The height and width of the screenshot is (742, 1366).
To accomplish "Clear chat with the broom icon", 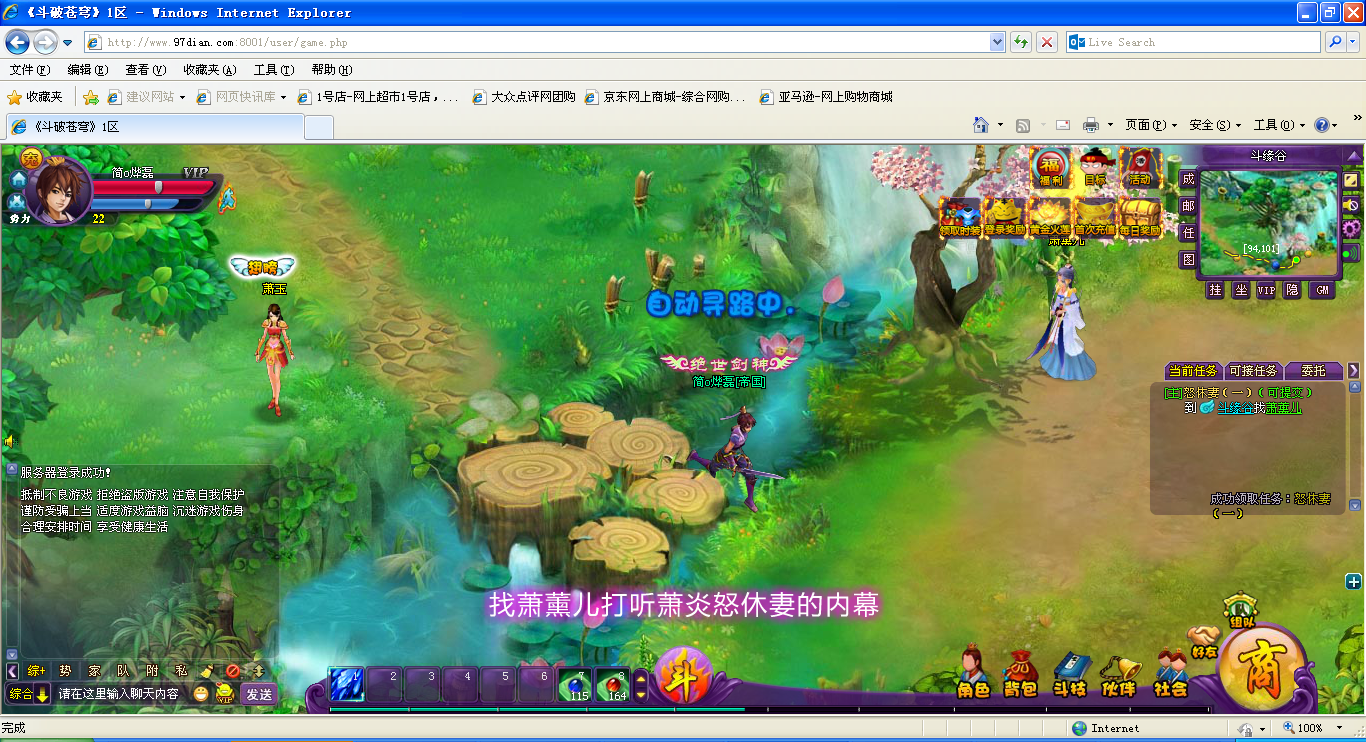I will coord(207,671).
